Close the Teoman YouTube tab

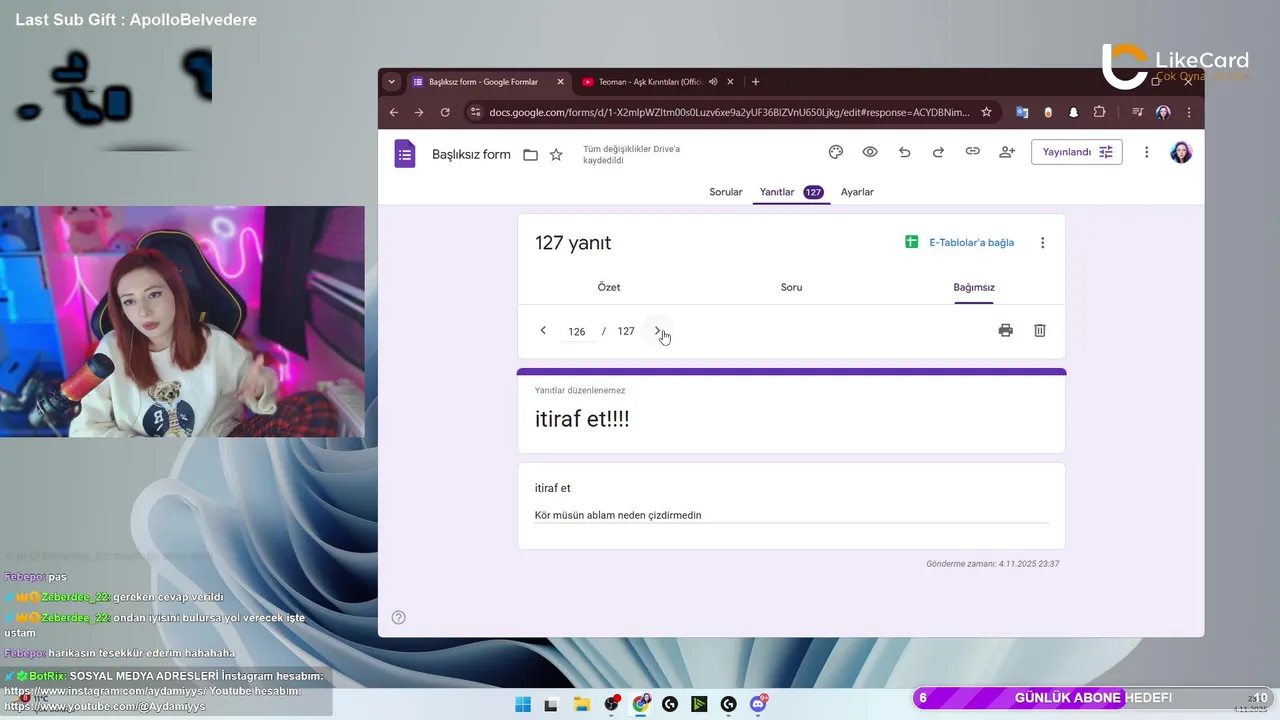point(731,82)
